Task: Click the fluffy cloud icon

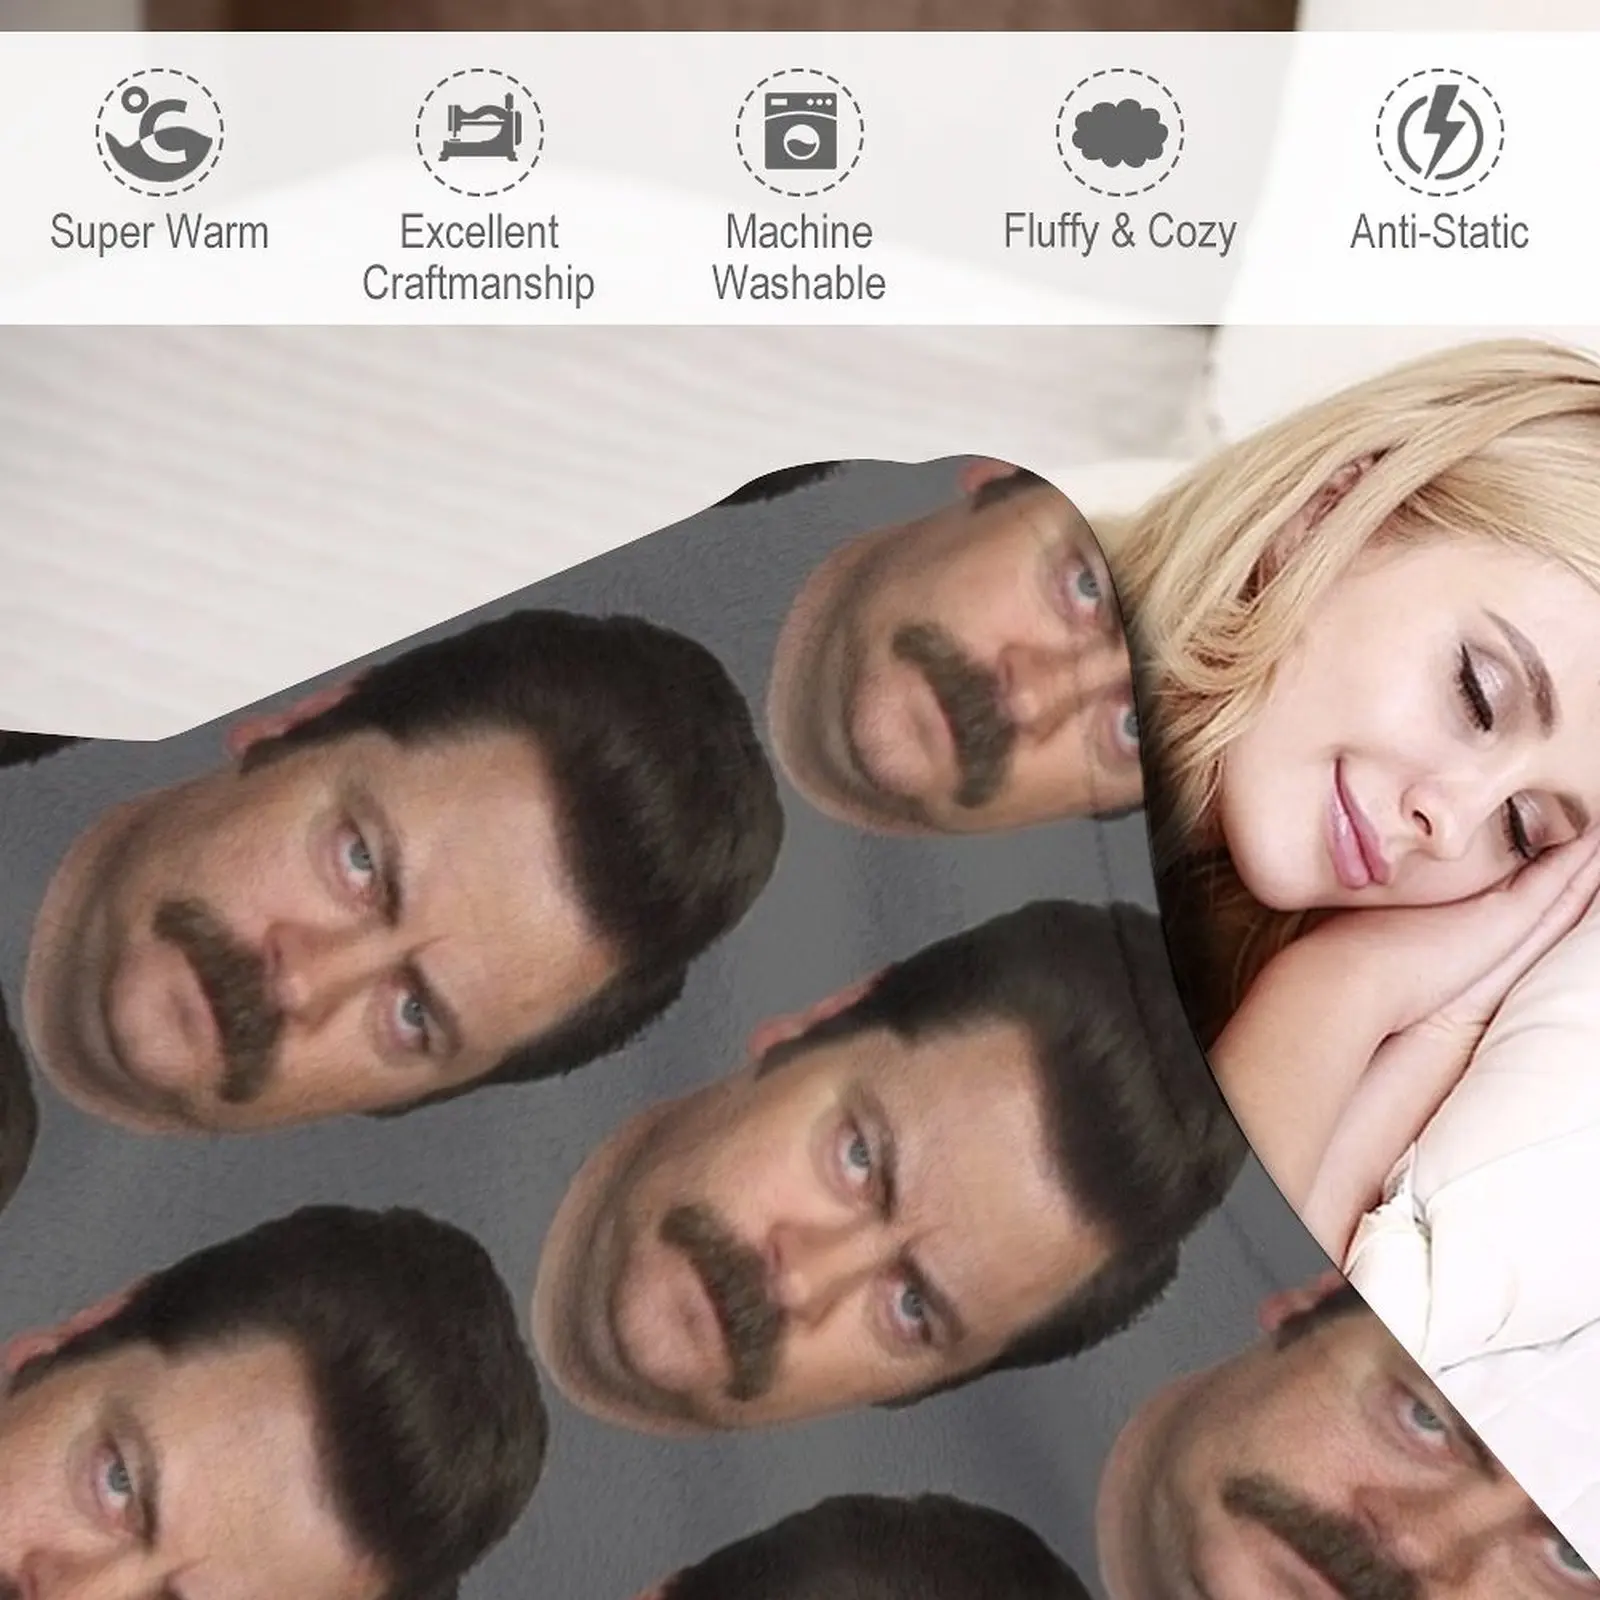Action: 1120,131
